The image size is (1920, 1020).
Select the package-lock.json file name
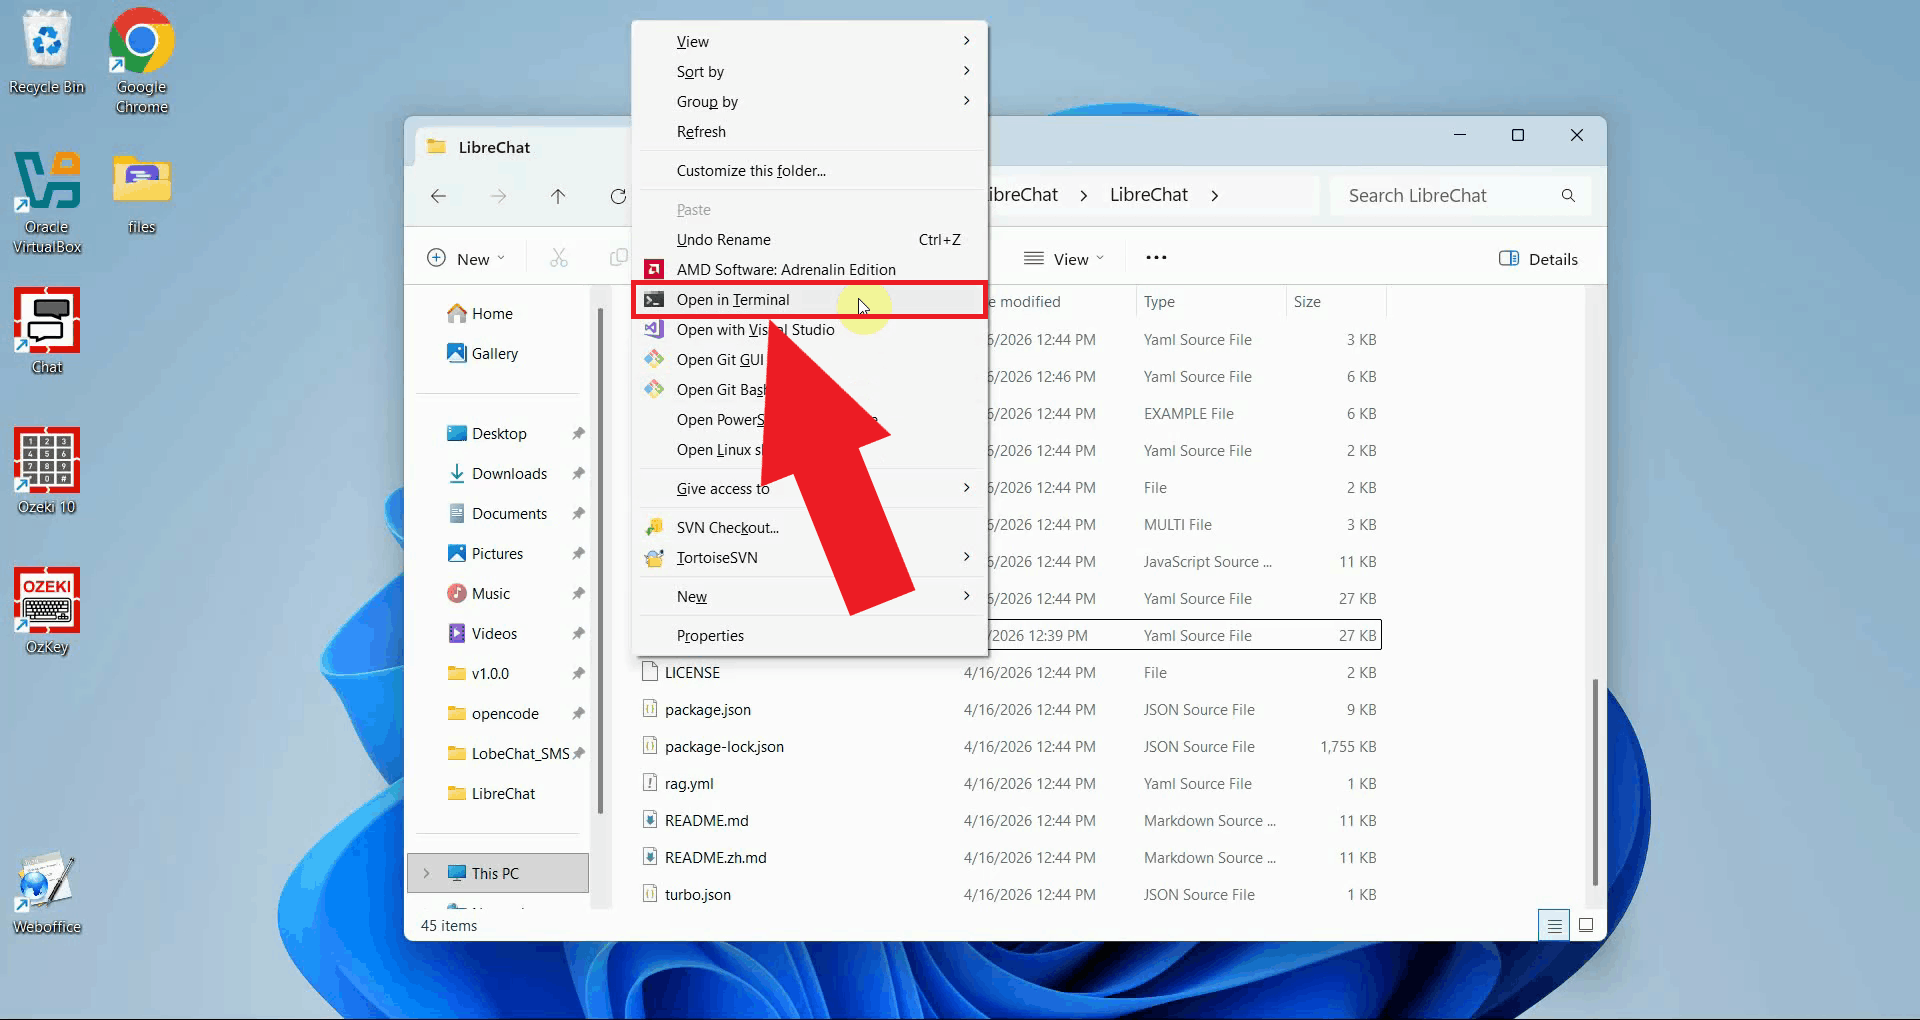click(x=724, y=747)
